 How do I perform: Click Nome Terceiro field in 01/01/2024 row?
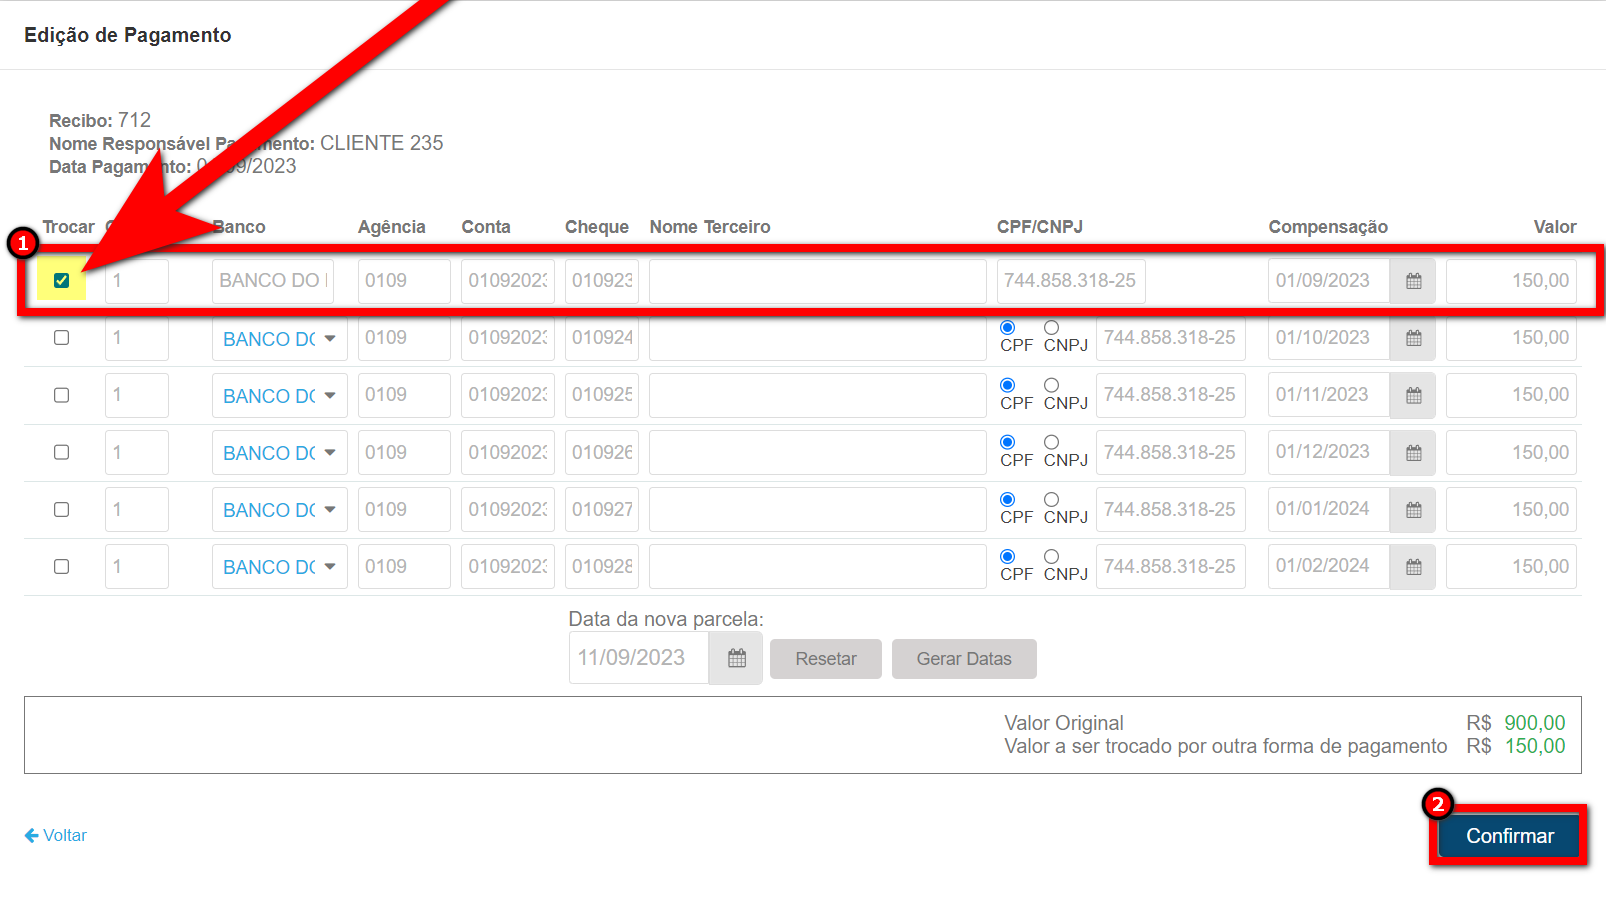[817, 510]
